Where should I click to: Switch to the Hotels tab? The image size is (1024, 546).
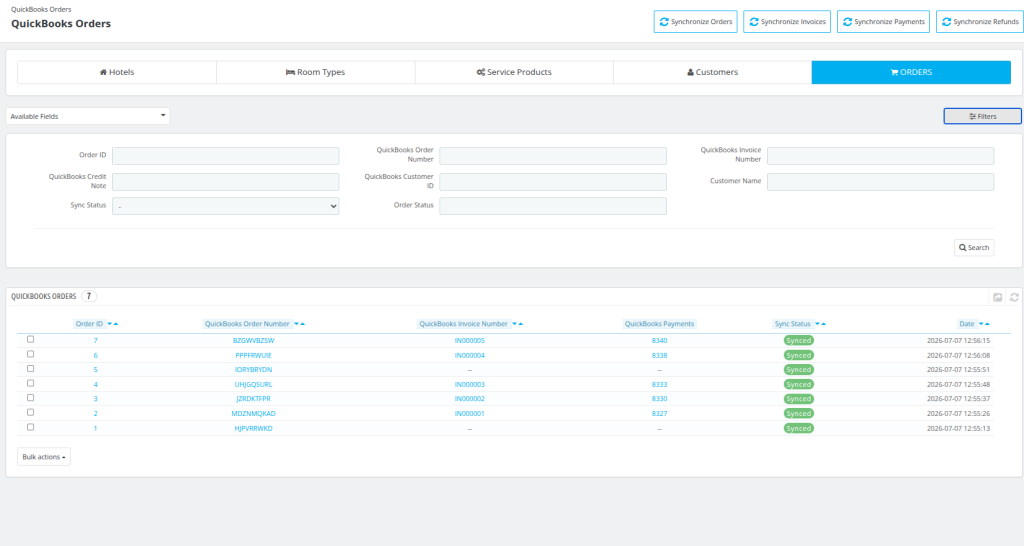(x=117, y=72)
